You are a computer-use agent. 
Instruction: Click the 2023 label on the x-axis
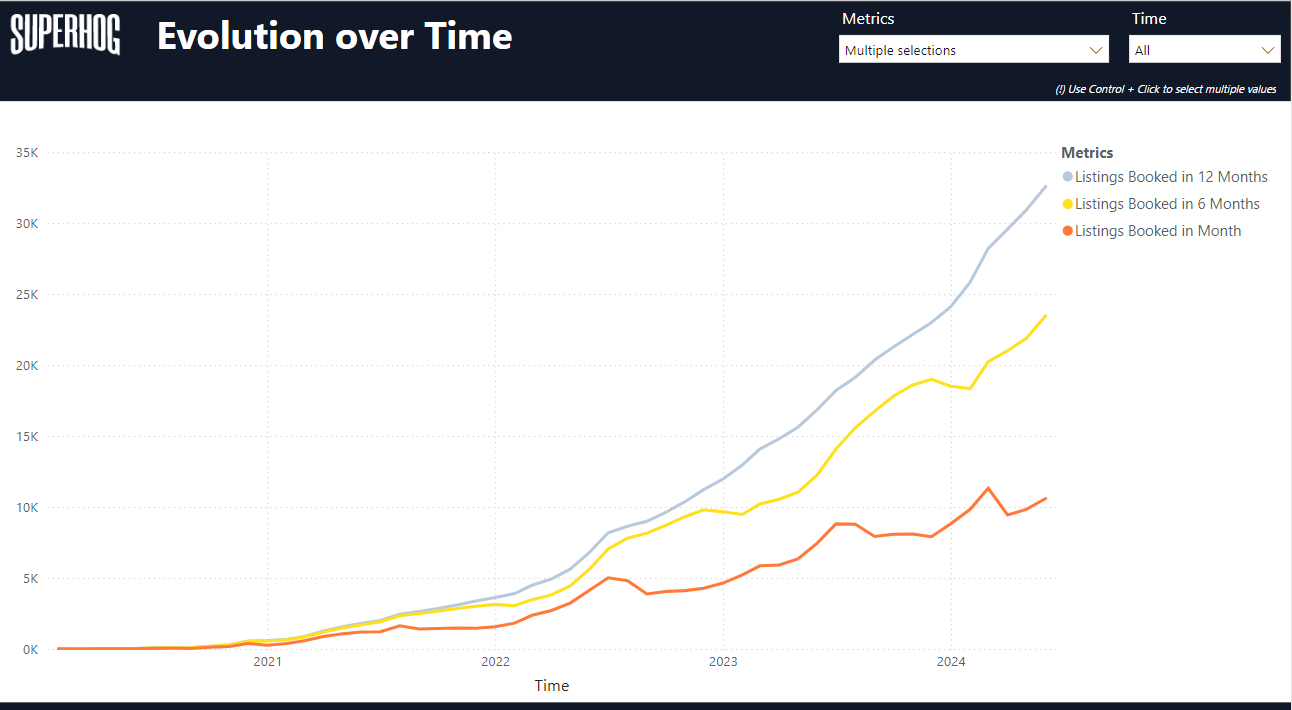pyautogui.click(x=723, y=661)
